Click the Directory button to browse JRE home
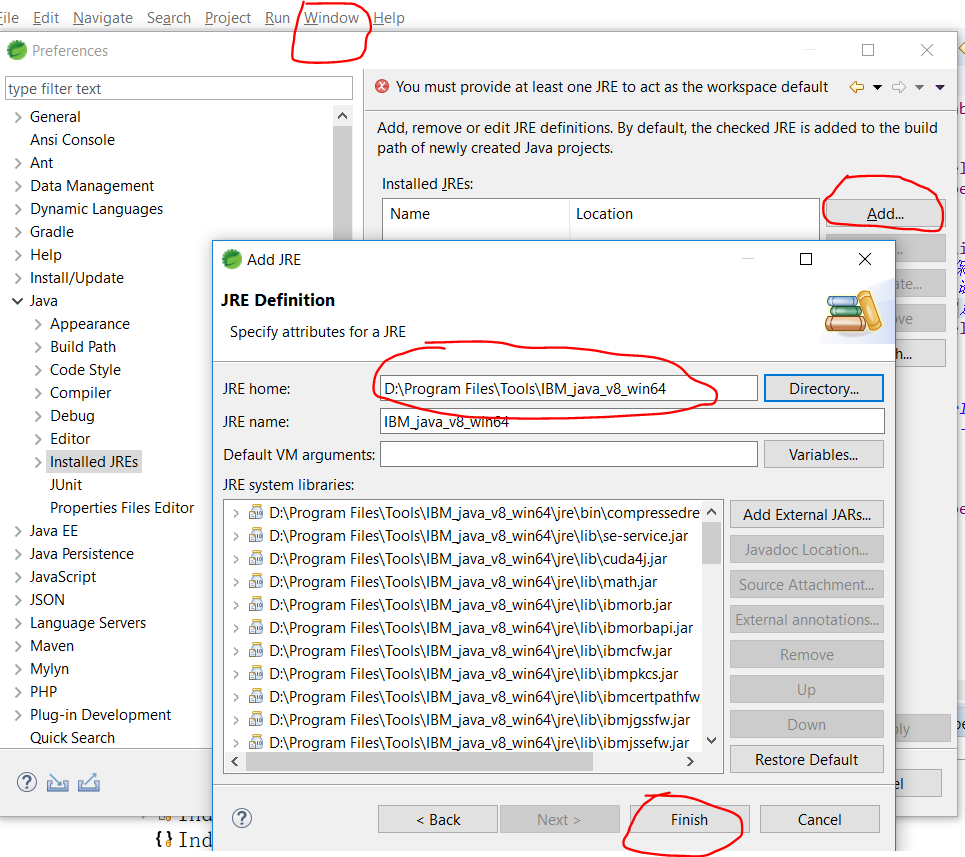965x857 pixels. (823, 387)
